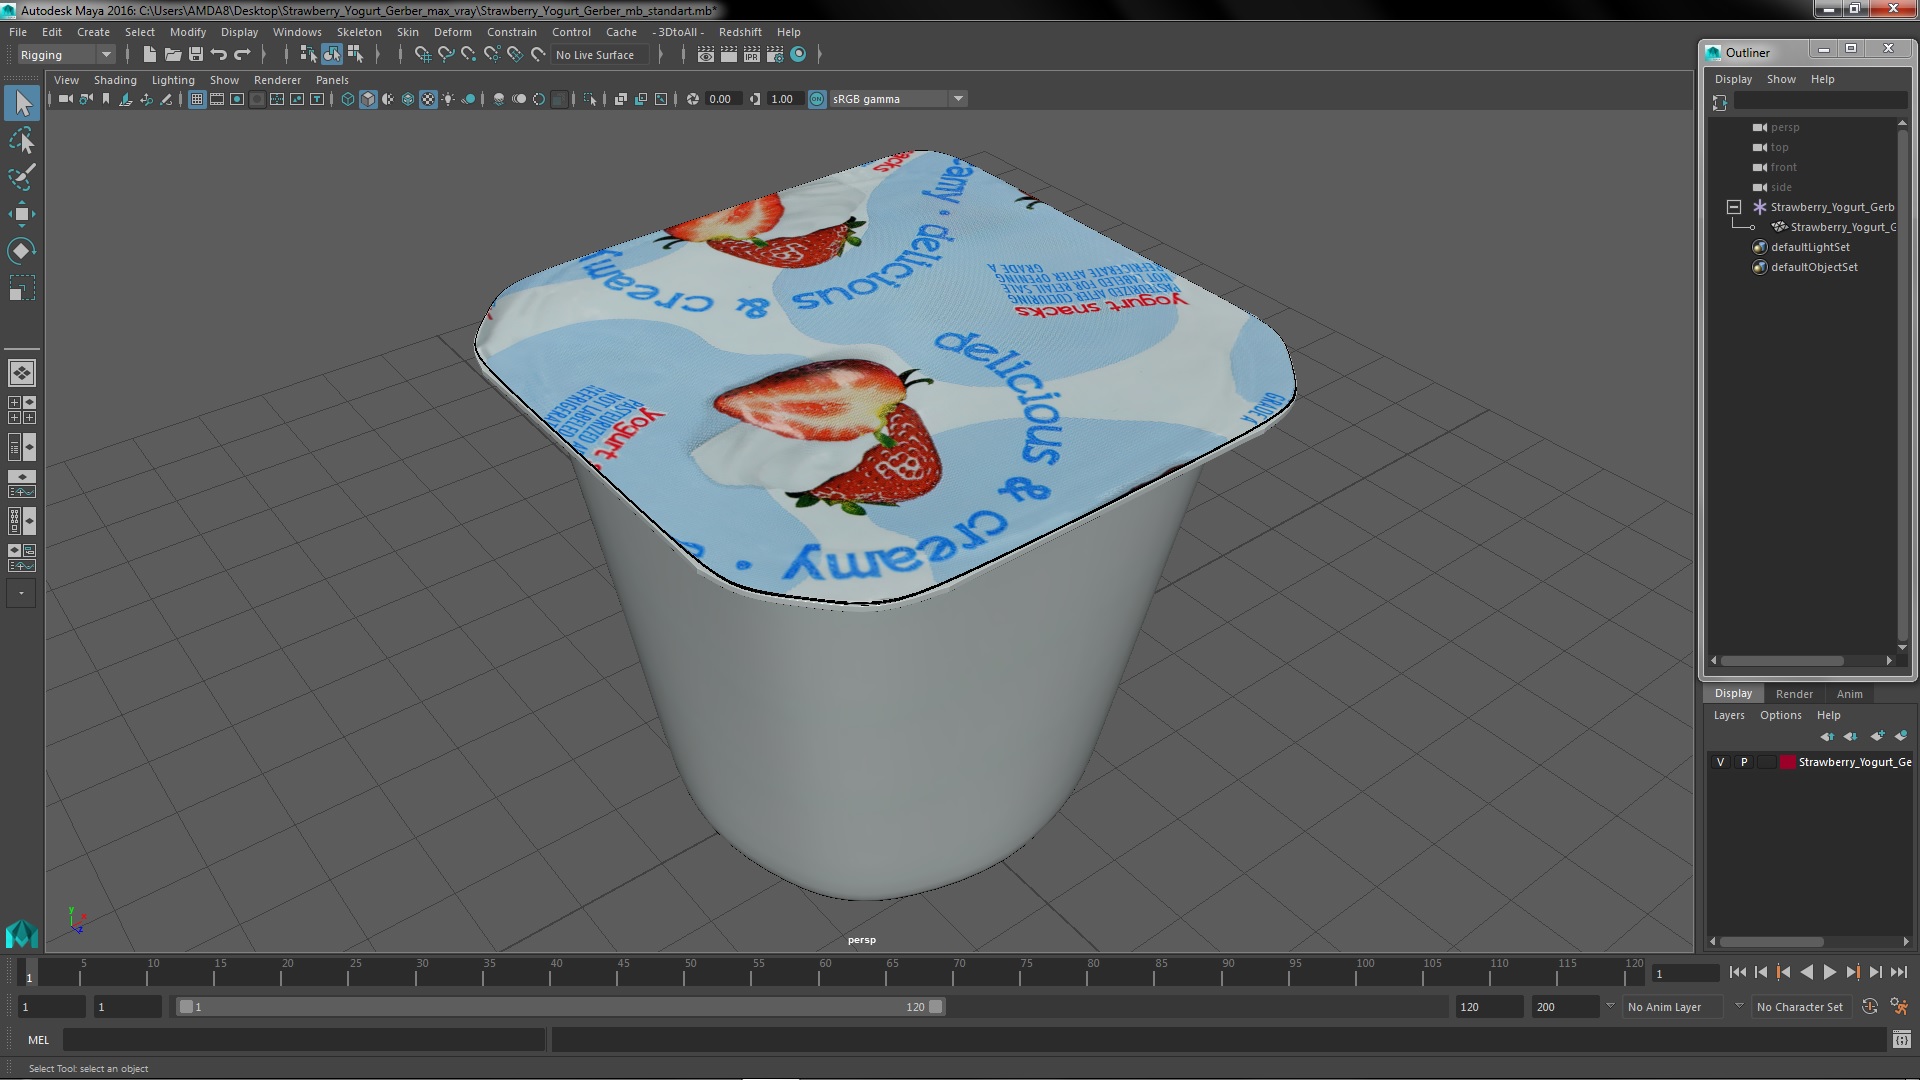Image resolution: width=1920 pixels, height=1080 pixels.
Task: Step to the next key
Action: (1853, 972)
